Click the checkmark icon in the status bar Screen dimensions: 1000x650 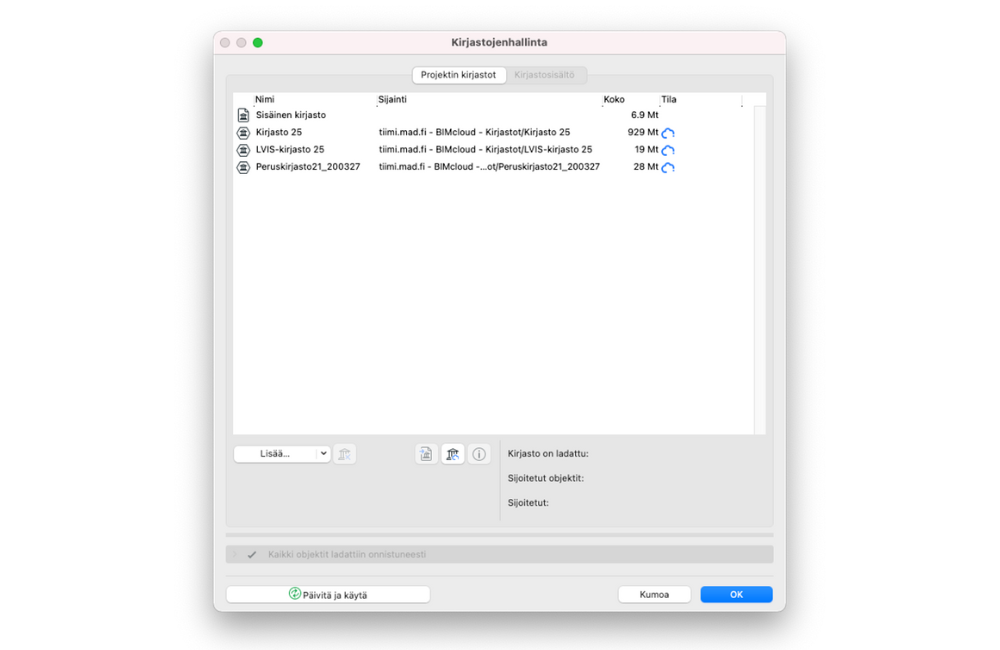252,554
